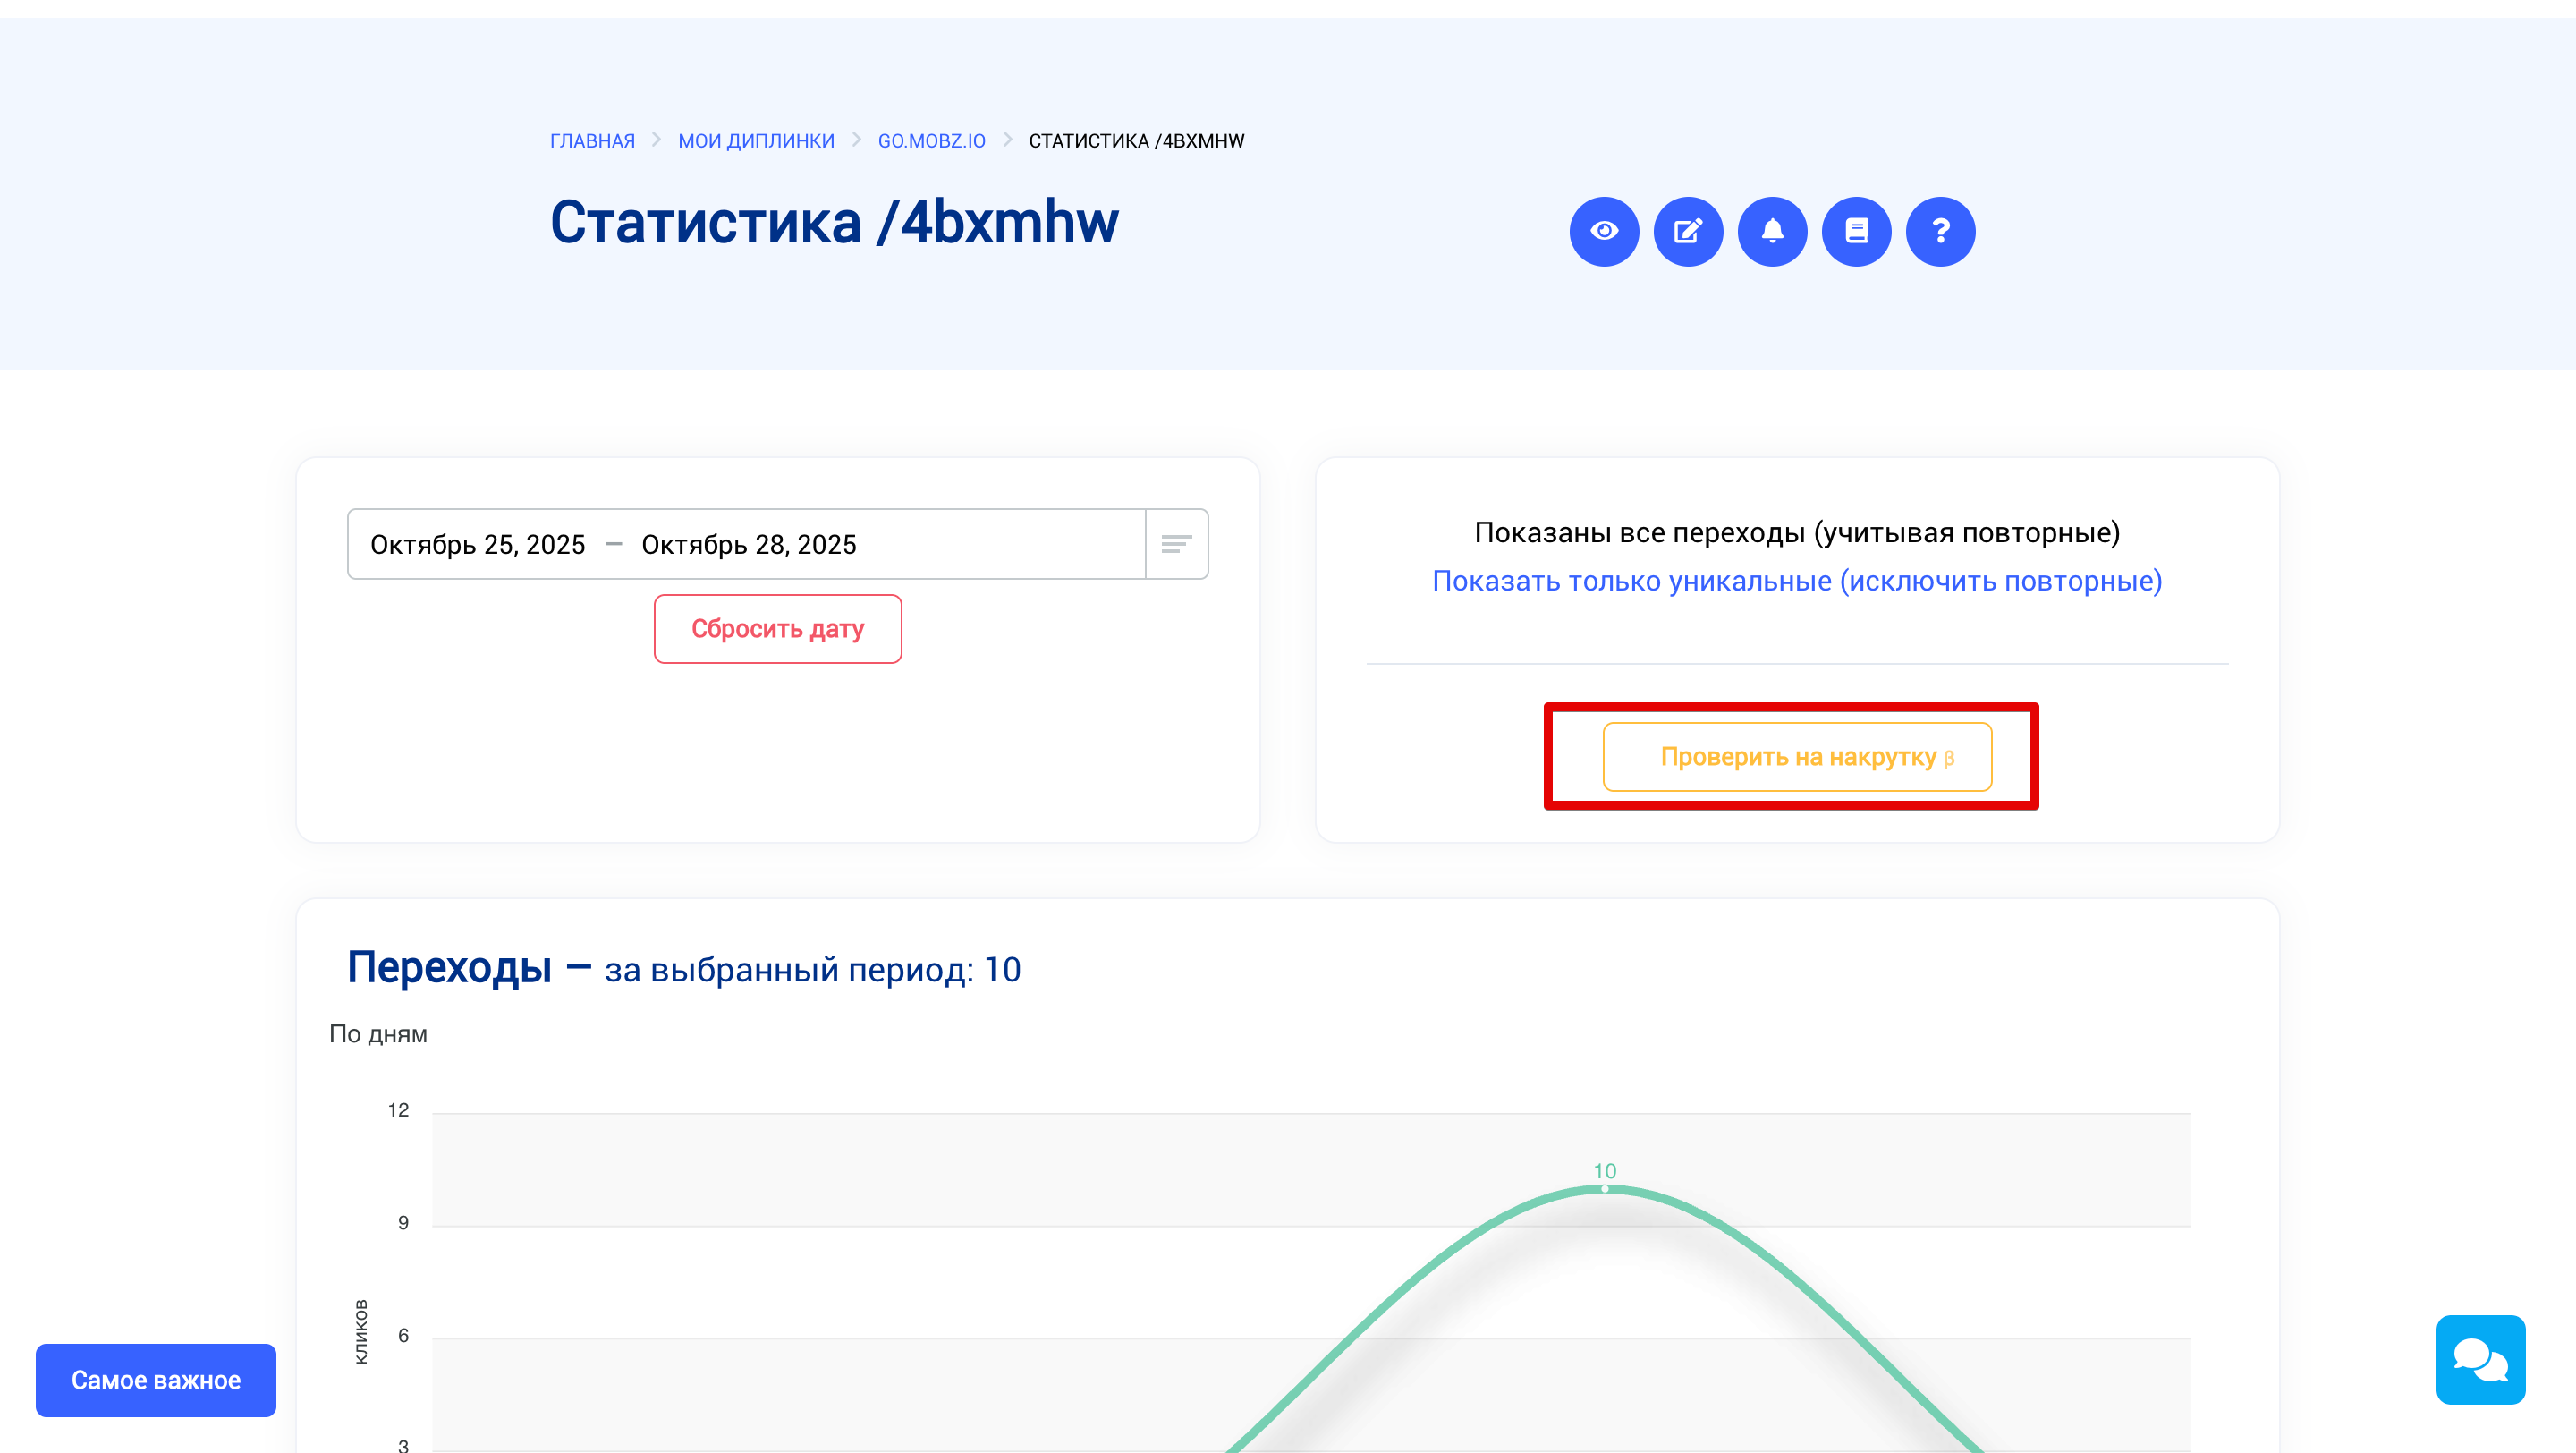Open preview using the eye icon

[1604, 231]
